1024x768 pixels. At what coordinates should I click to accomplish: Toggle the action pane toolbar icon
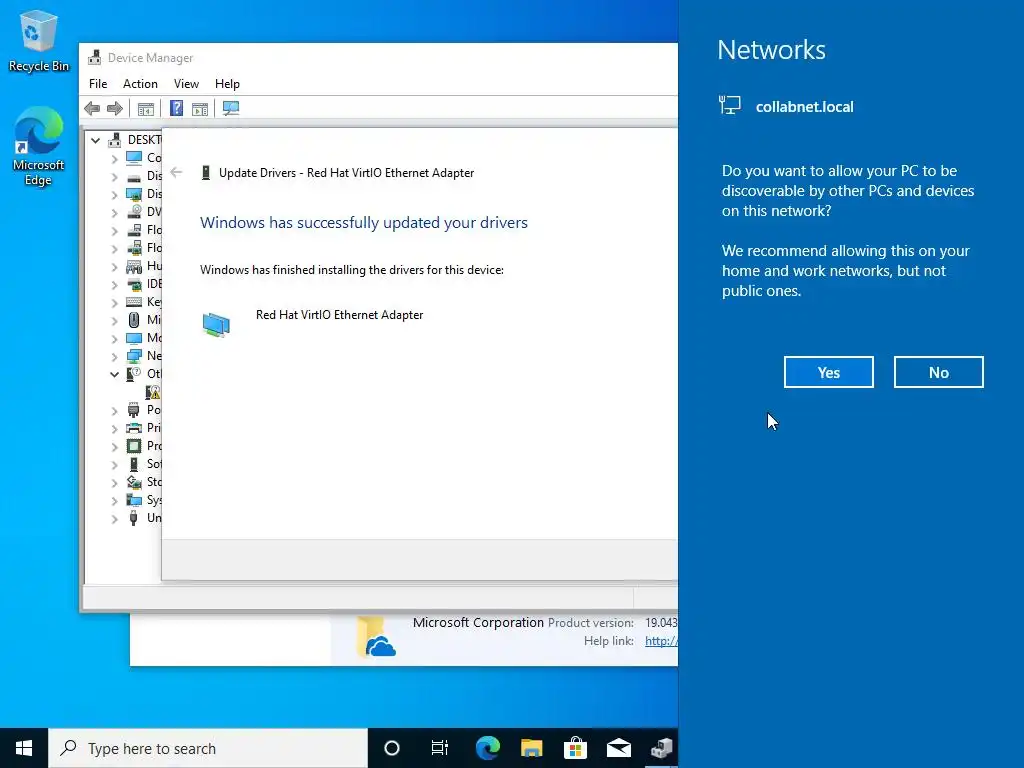[200, 108]
